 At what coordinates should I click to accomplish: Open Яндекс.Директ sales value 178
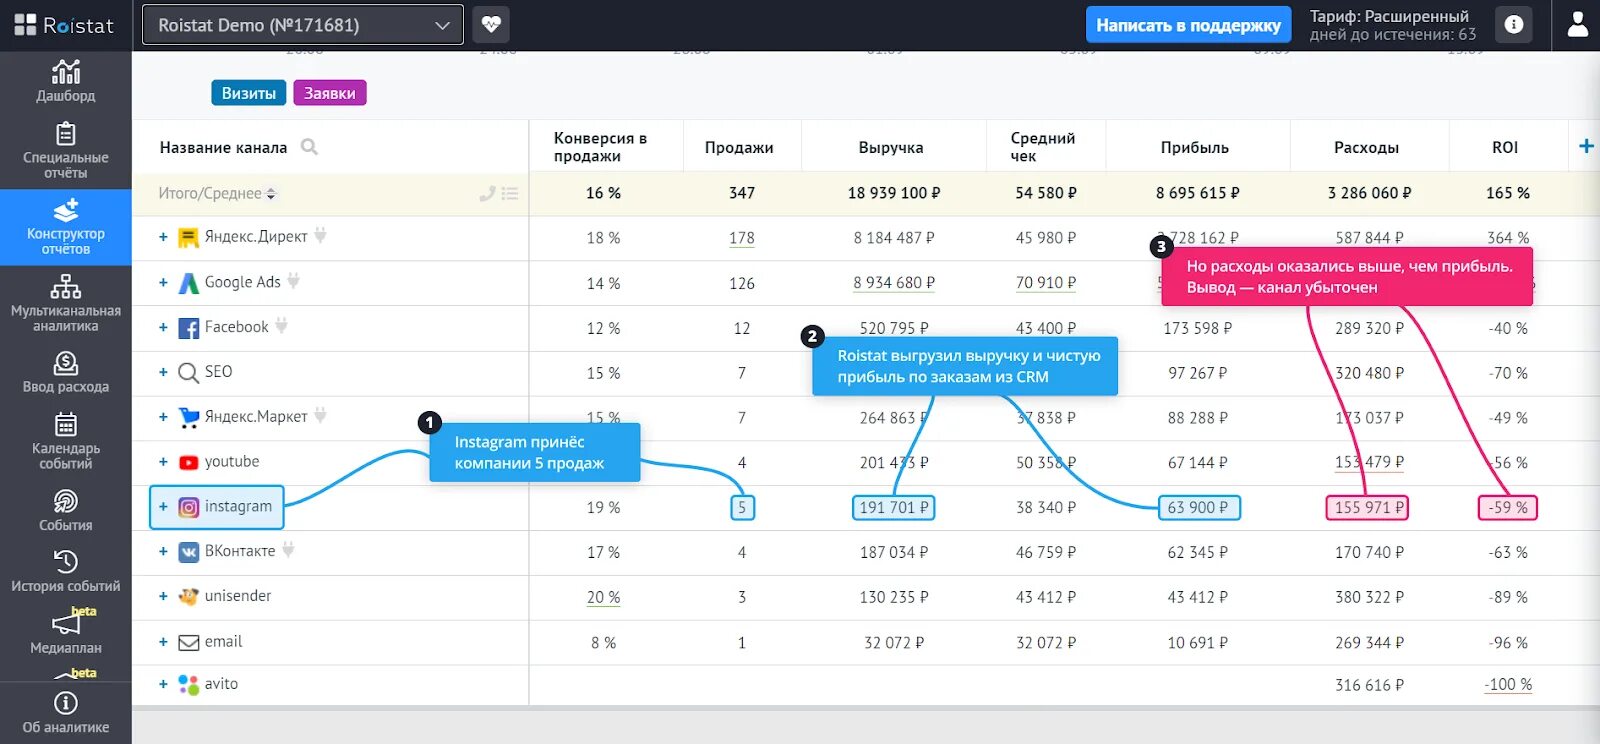(742, 238)
